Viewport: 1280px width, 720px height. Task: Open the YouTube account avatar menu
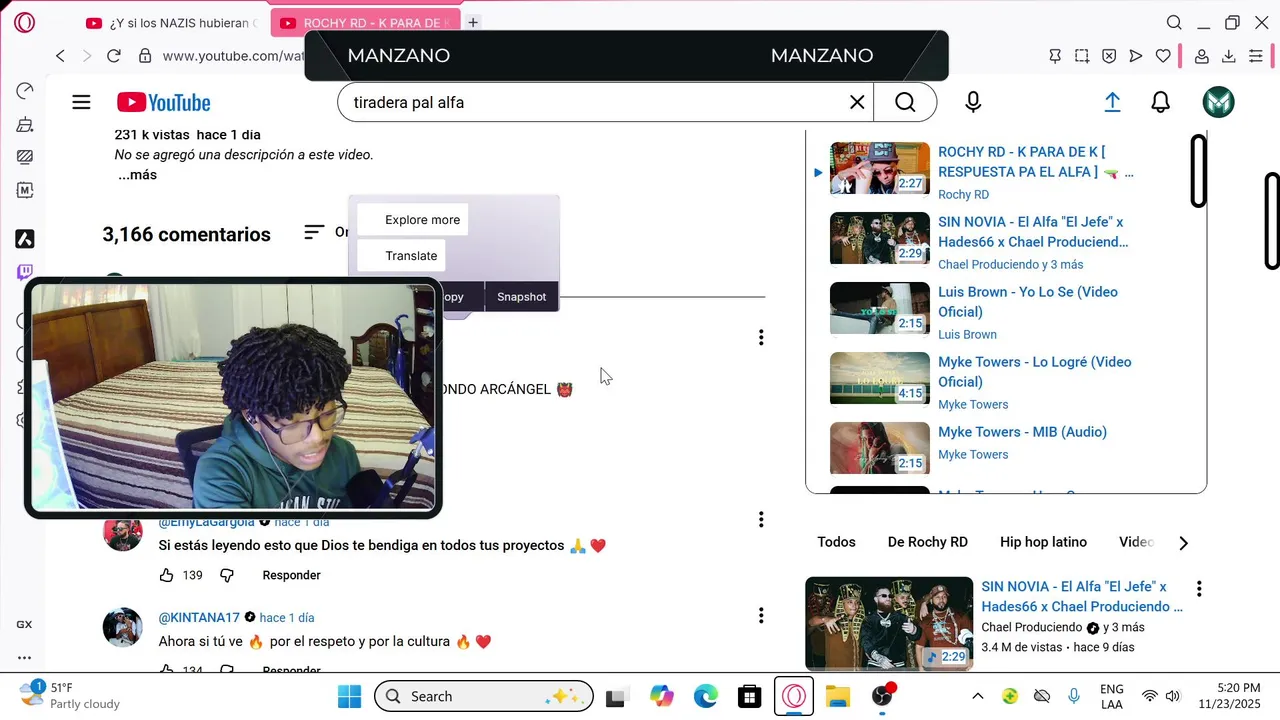point(1218,102)
